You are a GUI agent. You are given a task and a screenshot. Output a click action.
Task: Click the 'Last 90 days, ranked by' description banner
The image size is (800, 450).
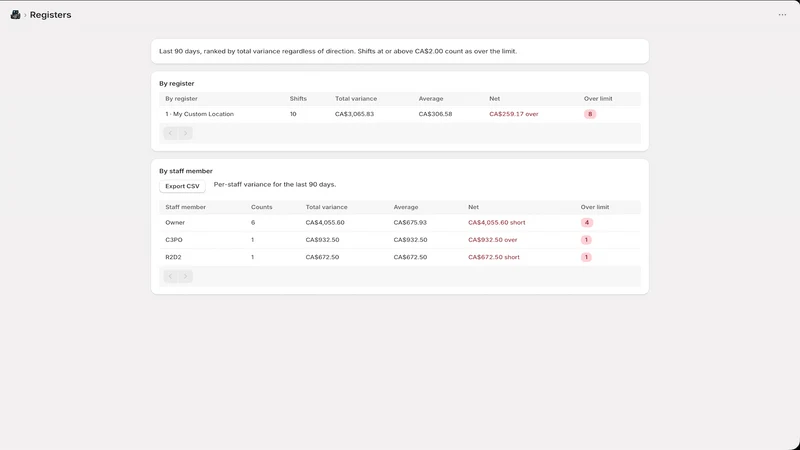(400, 52)
